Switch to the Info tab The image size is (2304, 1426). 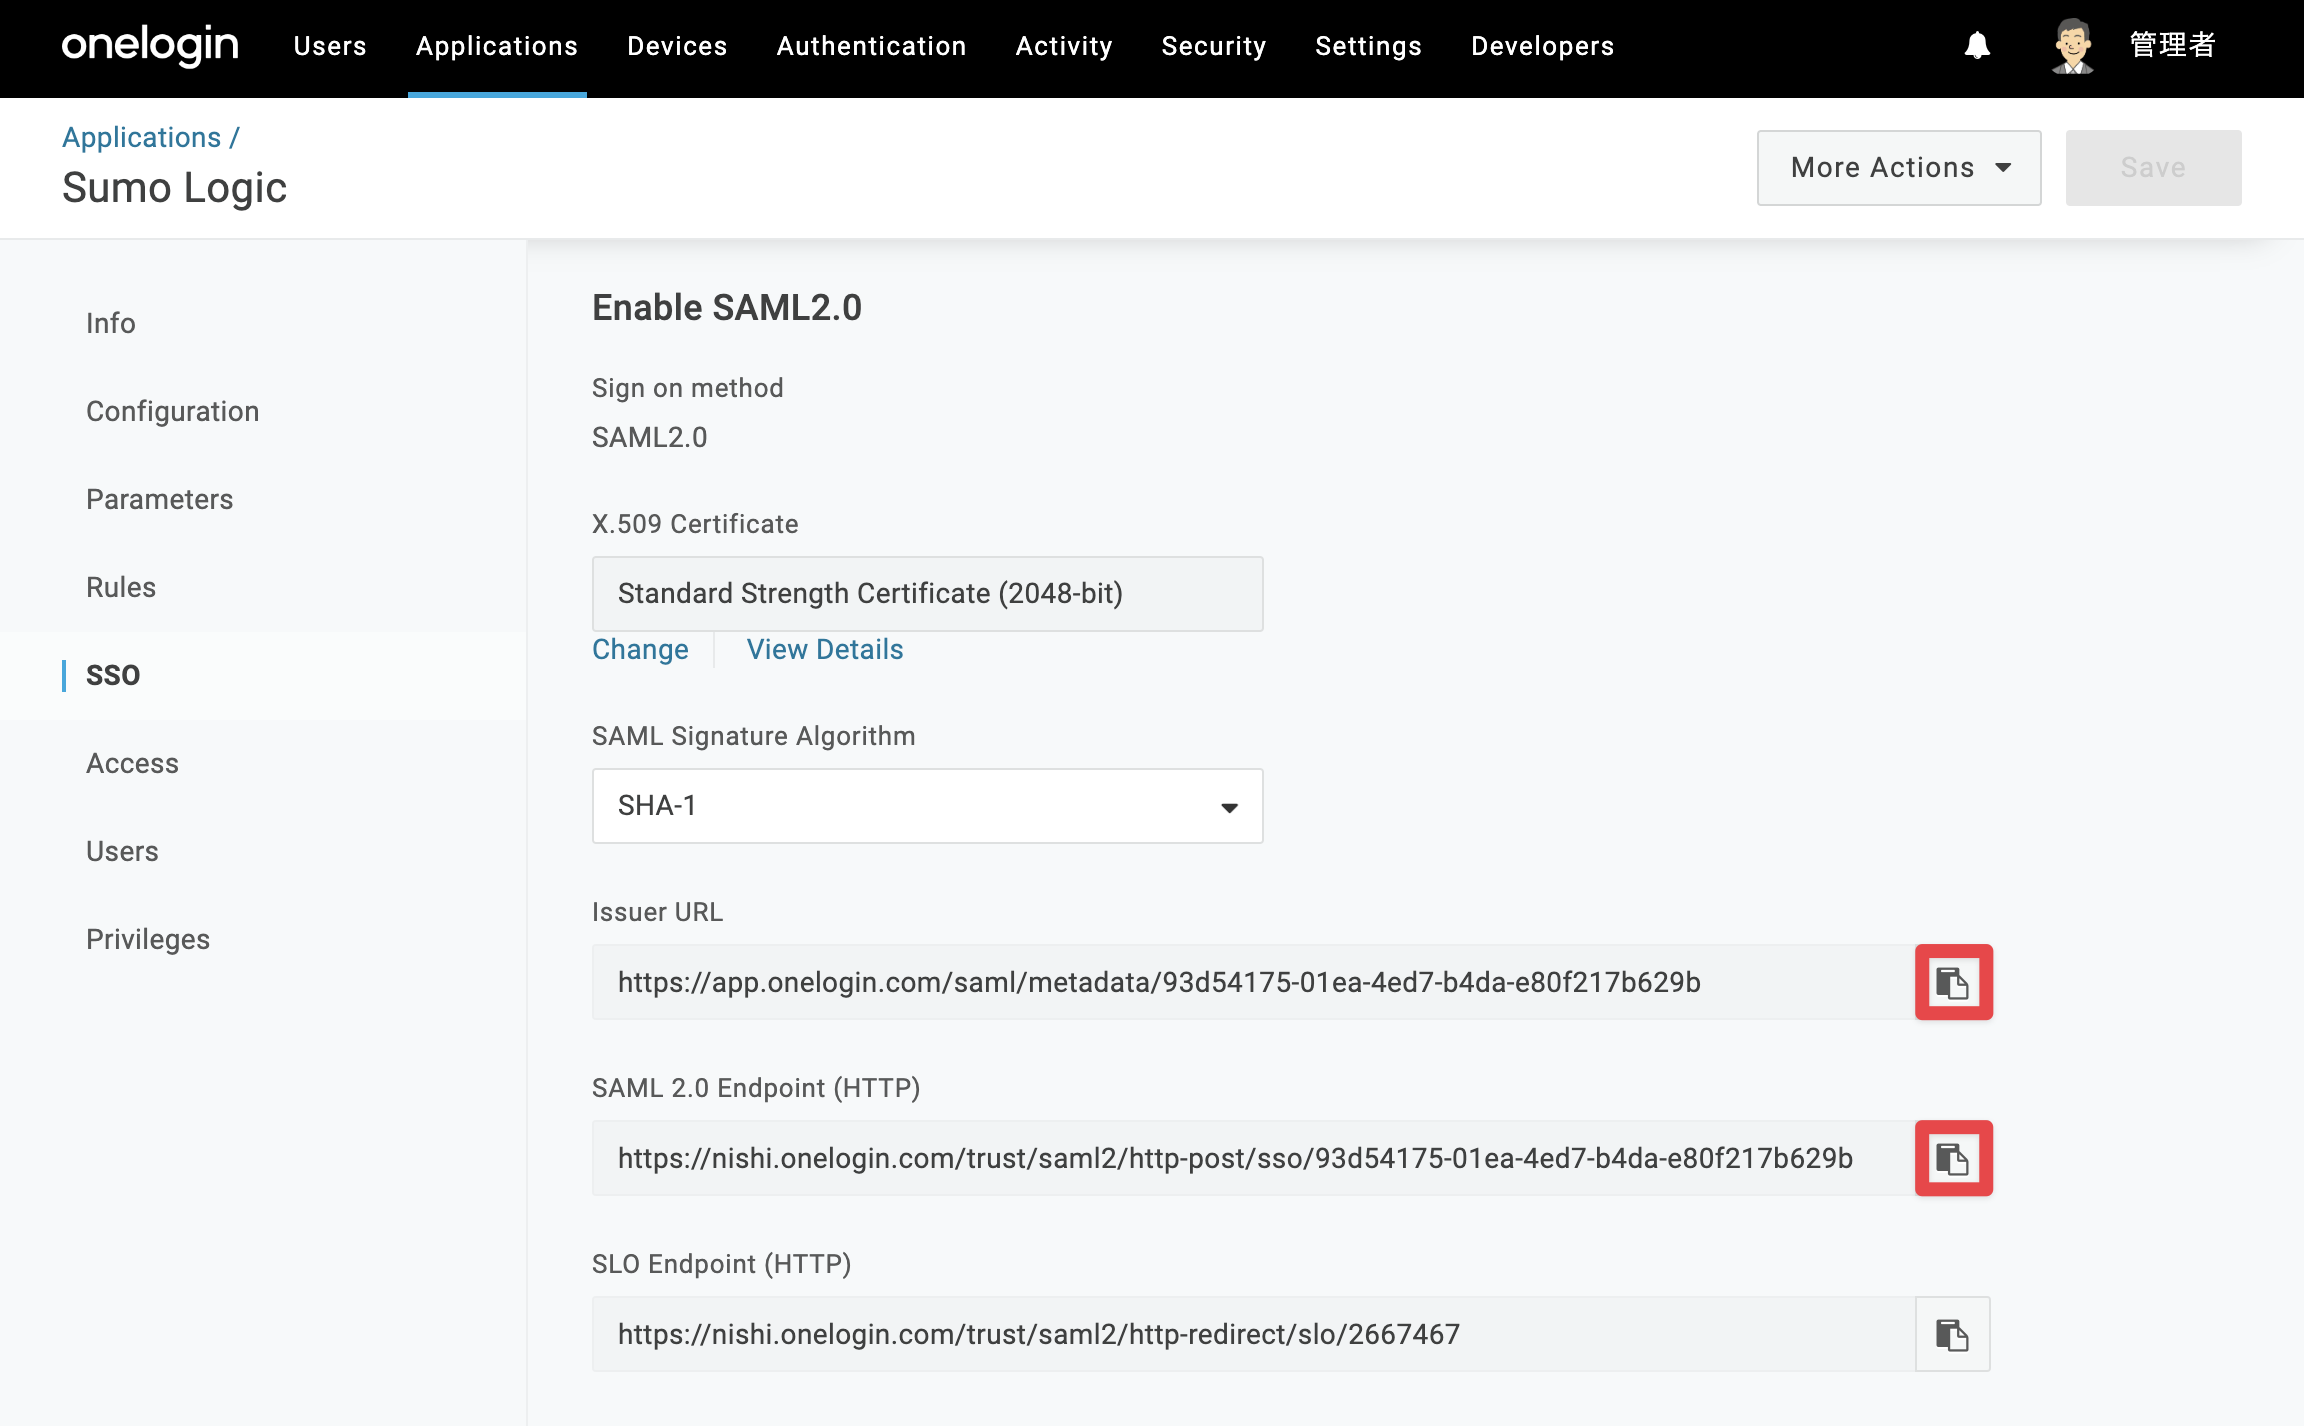[x=111, y=323]
